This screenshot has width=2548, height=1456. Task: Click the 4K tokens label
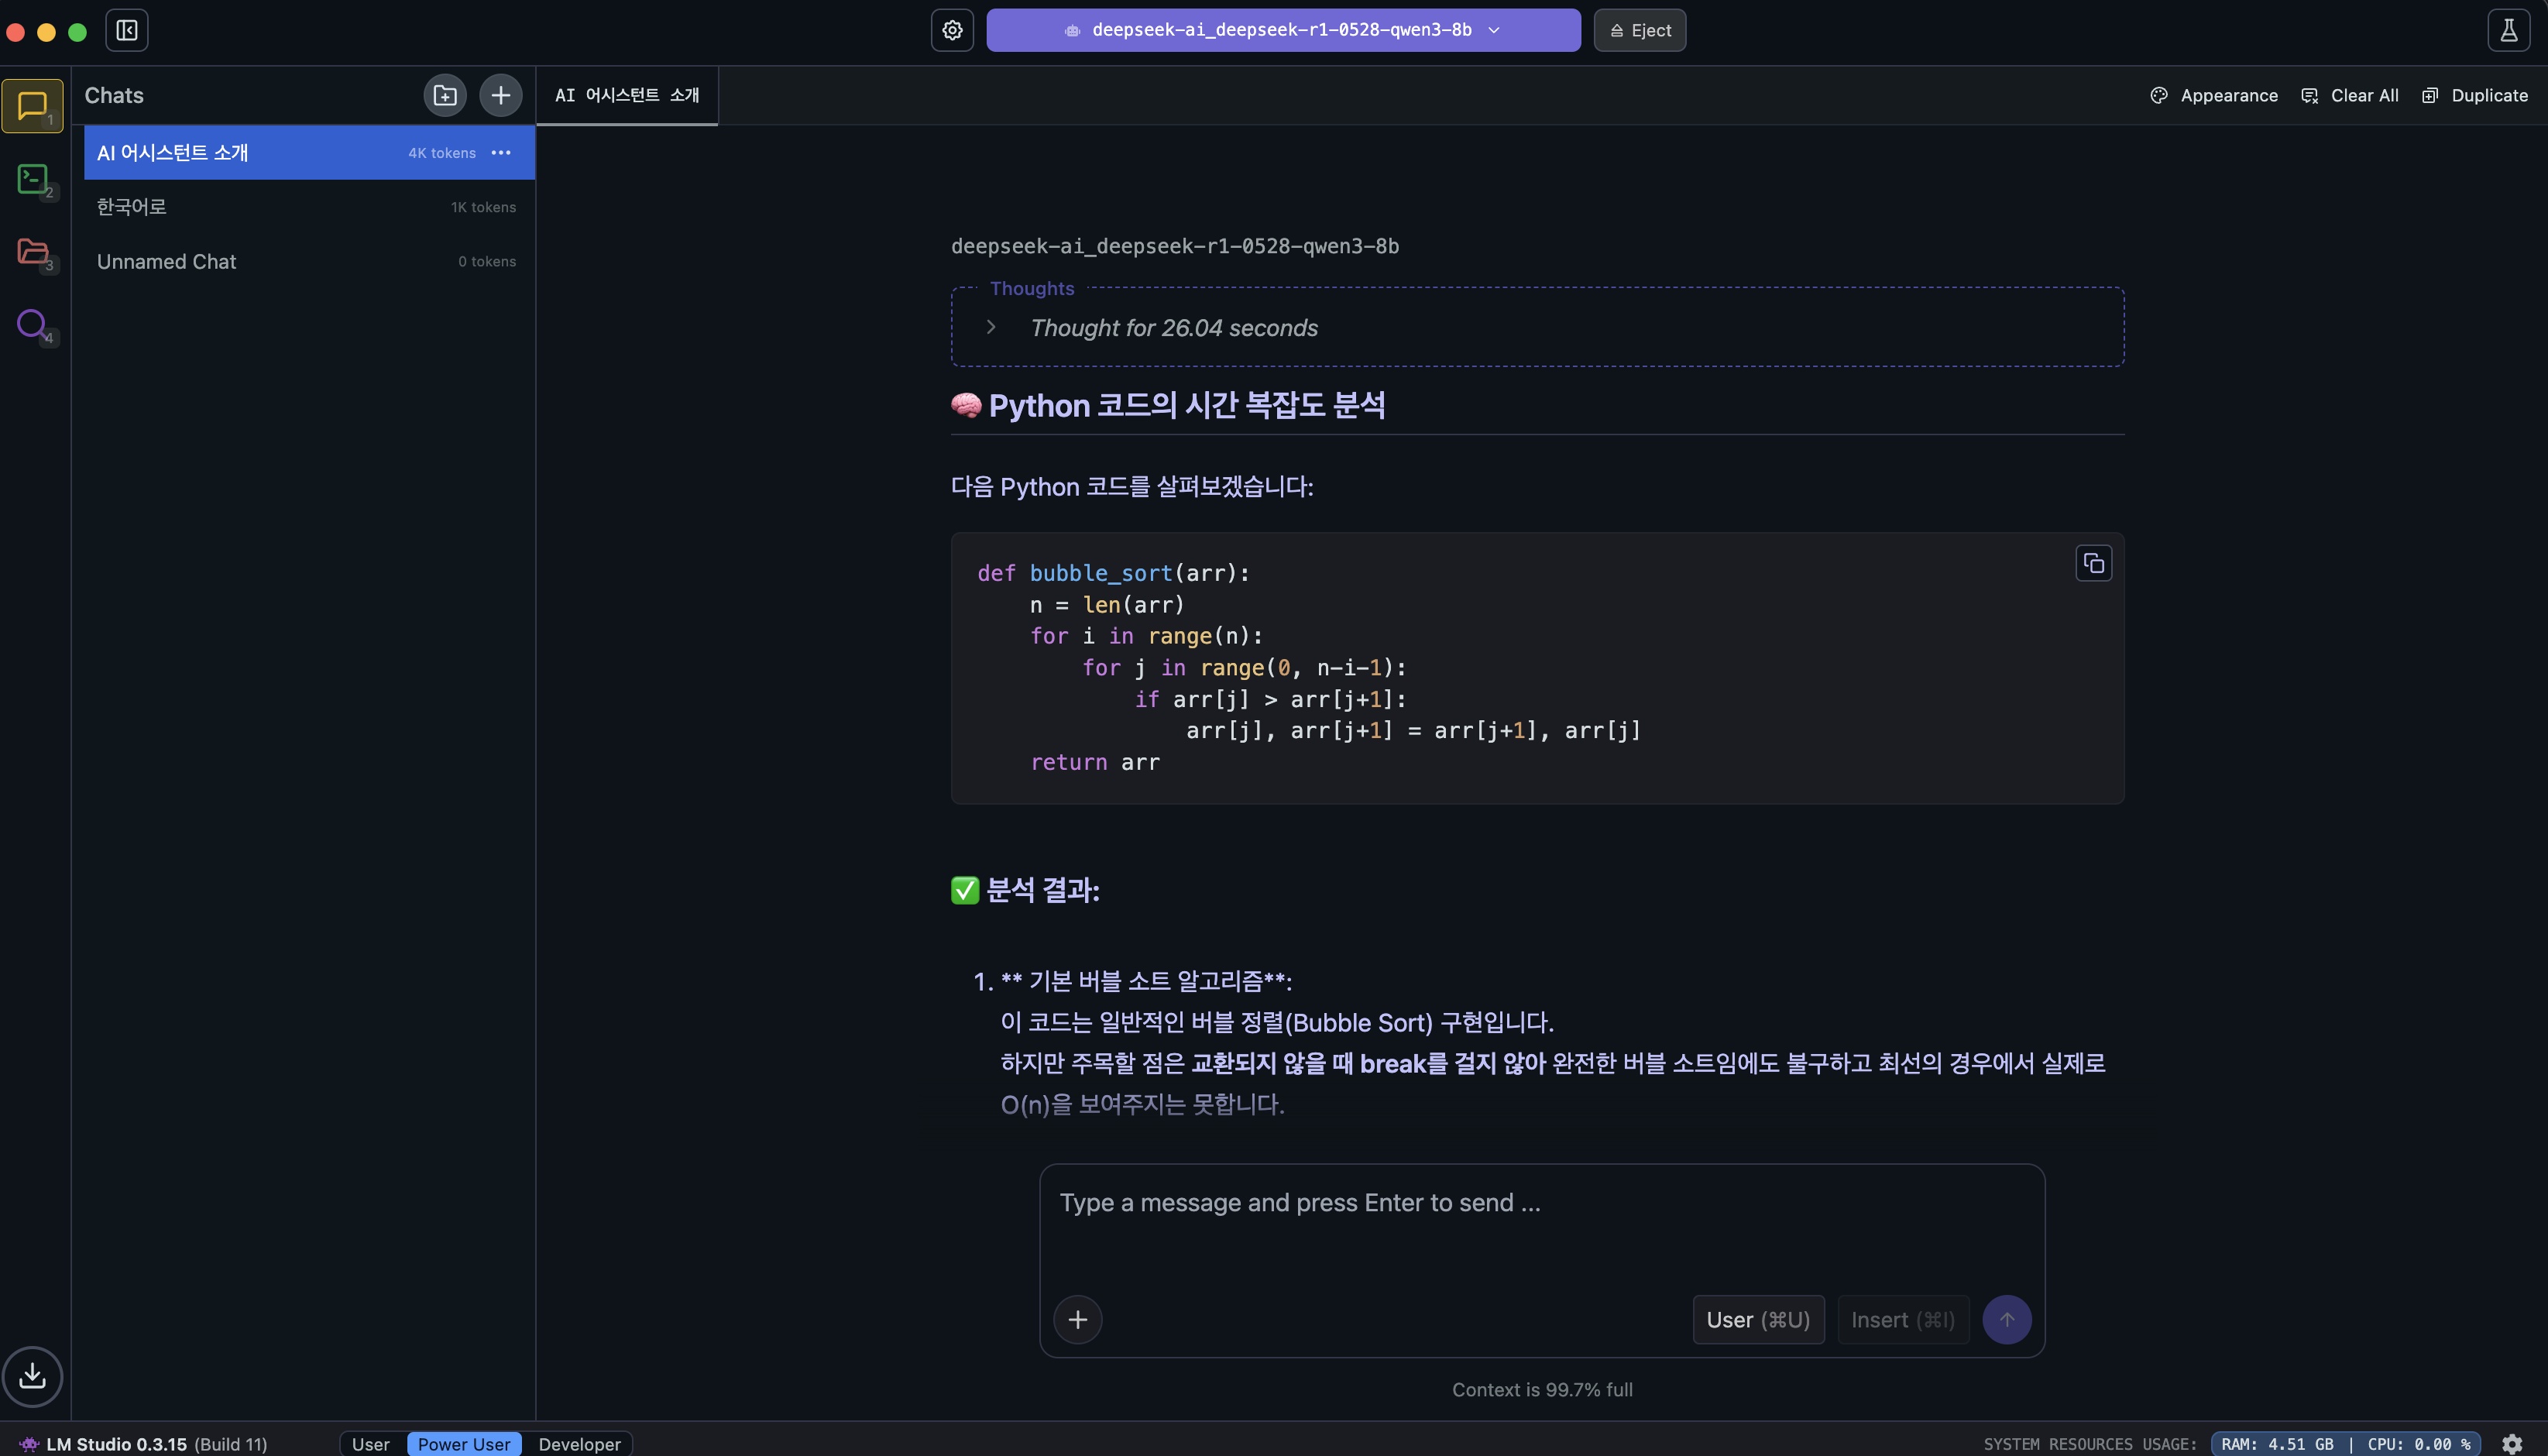point(442,153)
